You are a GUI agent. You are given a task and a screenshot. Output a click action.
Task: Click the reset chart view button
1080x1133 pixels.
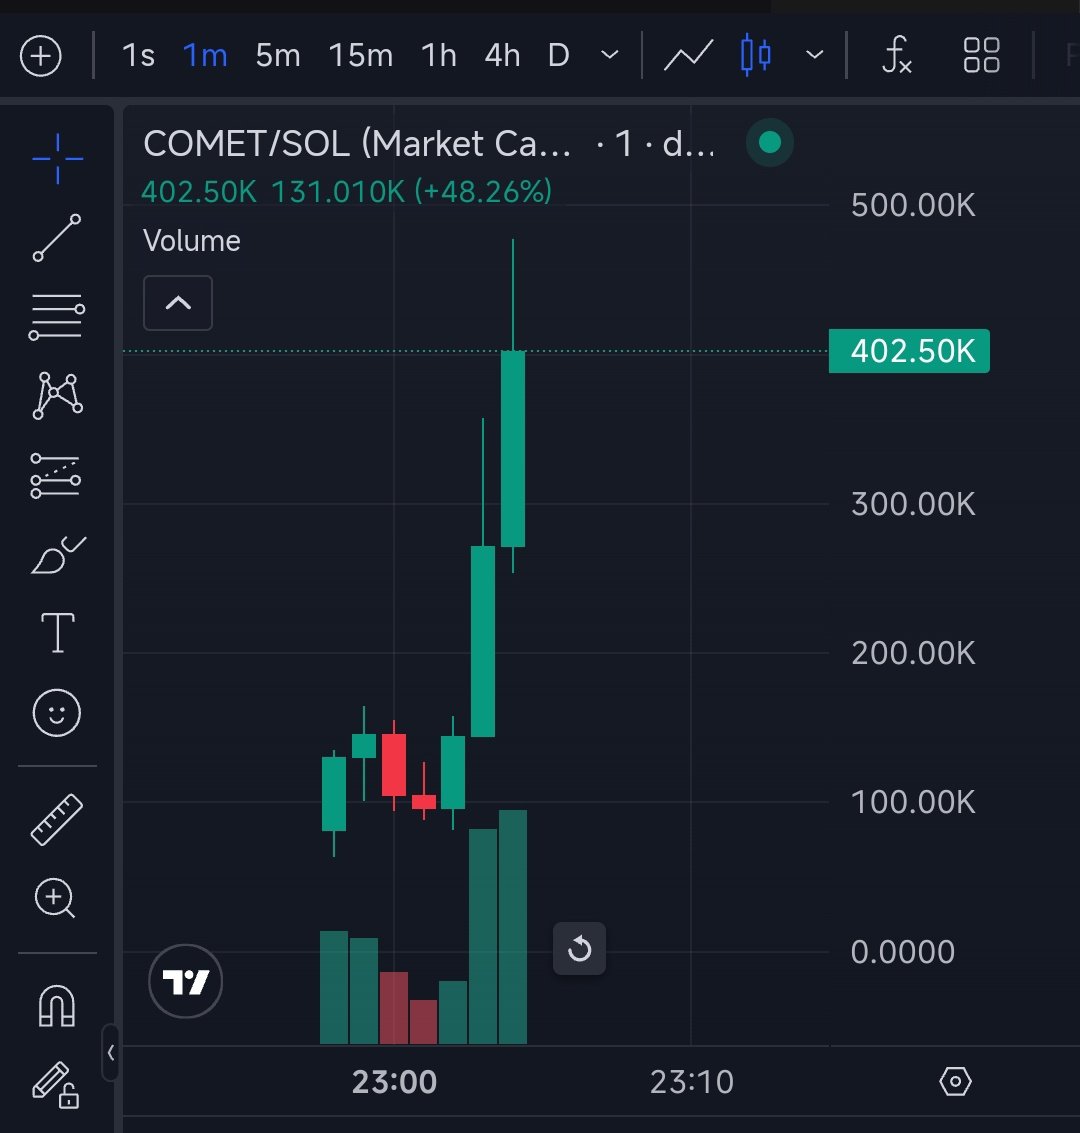[x=579, y=948]
